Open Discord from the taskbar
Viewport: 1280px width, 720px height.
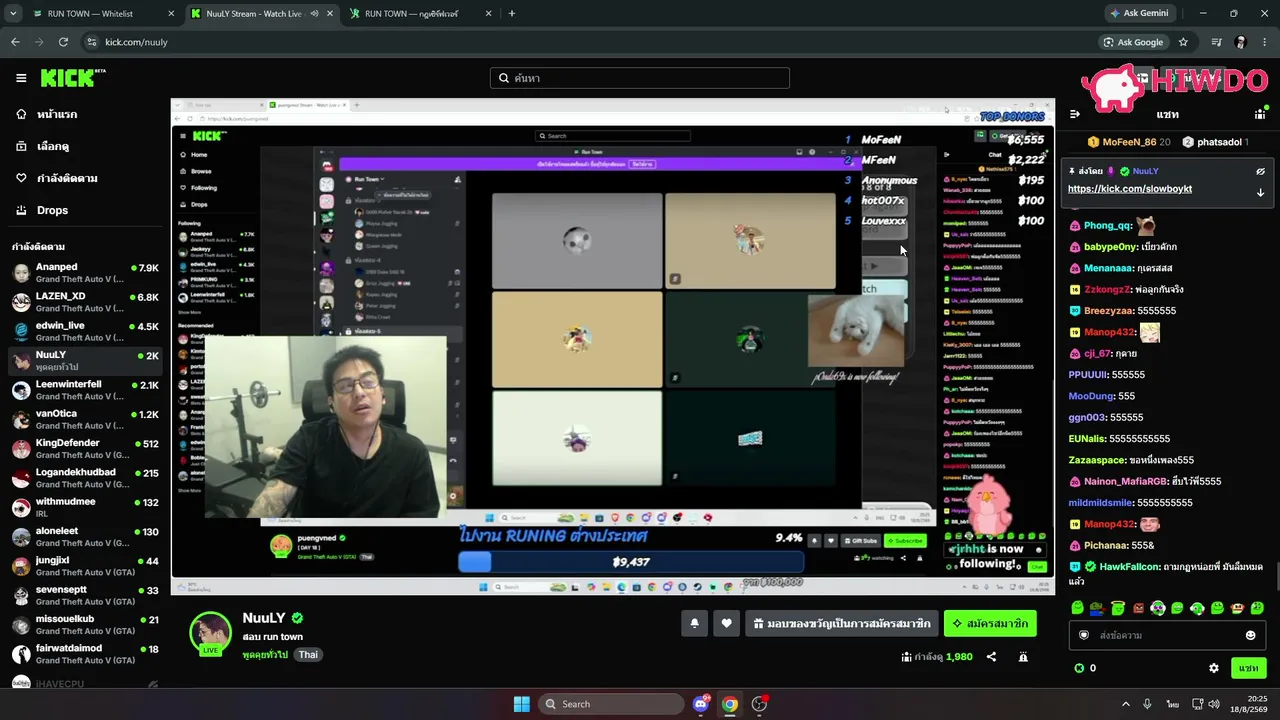(700, 704)
